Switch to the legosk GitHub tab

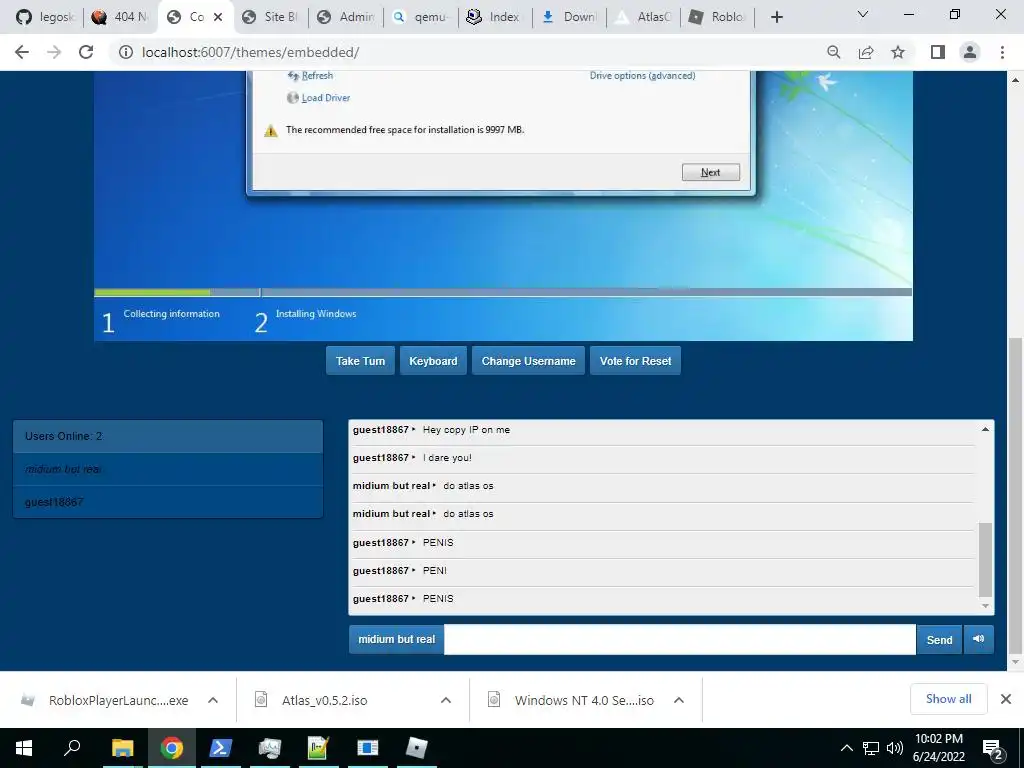click(44, 17)
